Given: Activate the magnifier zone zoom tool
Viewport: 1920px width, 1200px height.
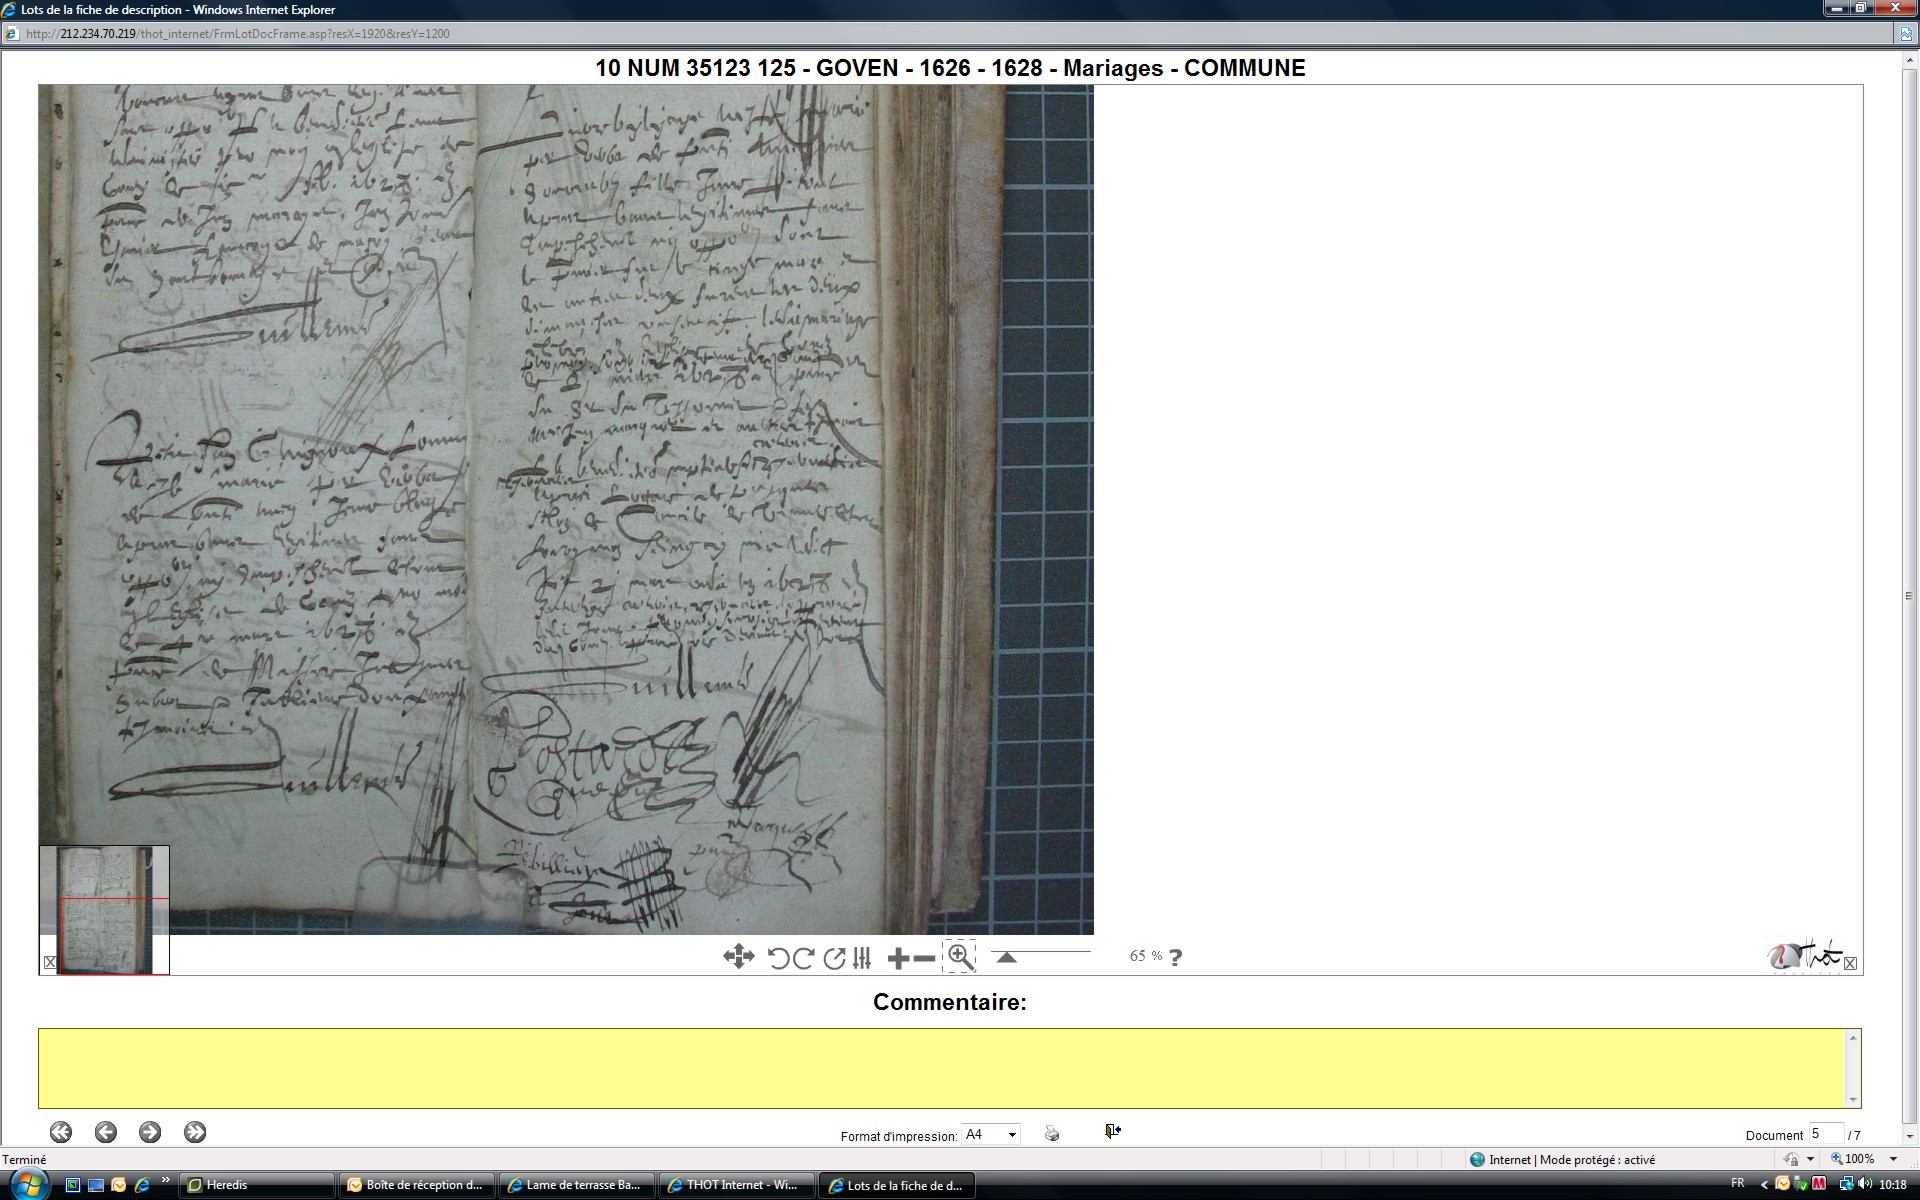Looking at the screenshot, I should (960, 957).
